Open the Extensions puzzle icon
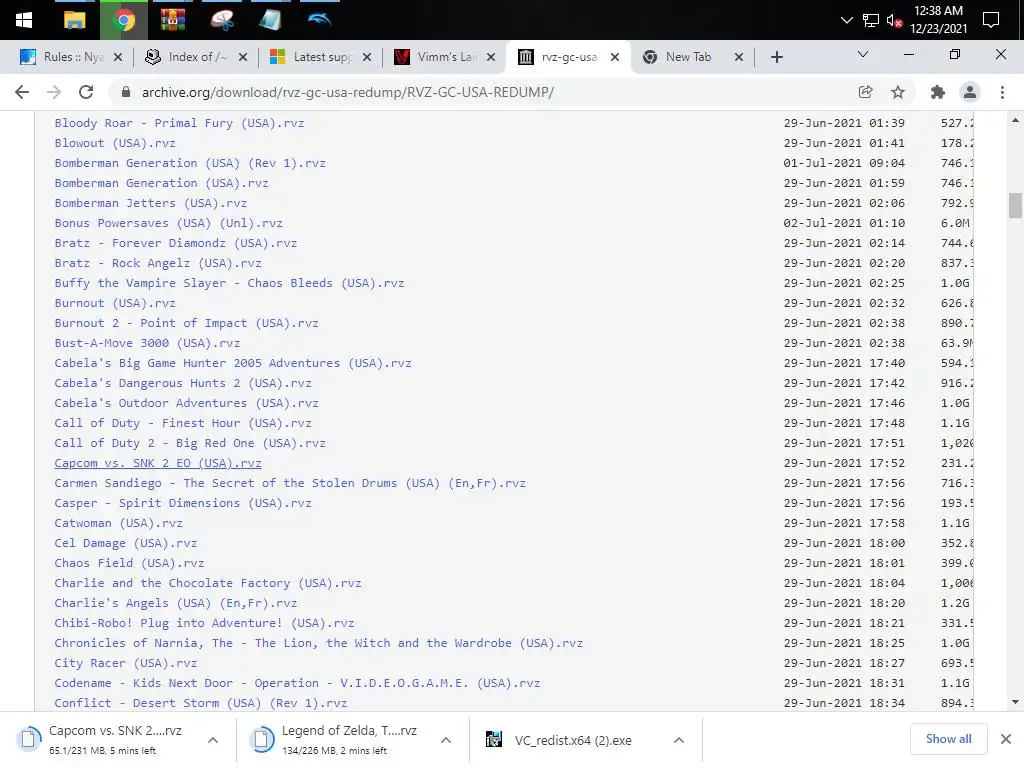1024x768 pixels. pos(938,92)
